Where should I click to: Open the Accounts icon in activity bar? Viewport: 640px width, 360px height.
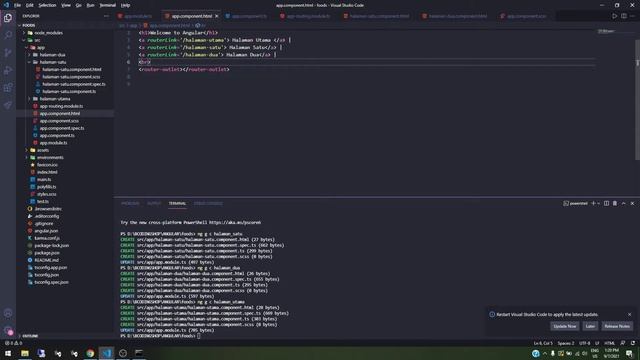click(8, 313)
